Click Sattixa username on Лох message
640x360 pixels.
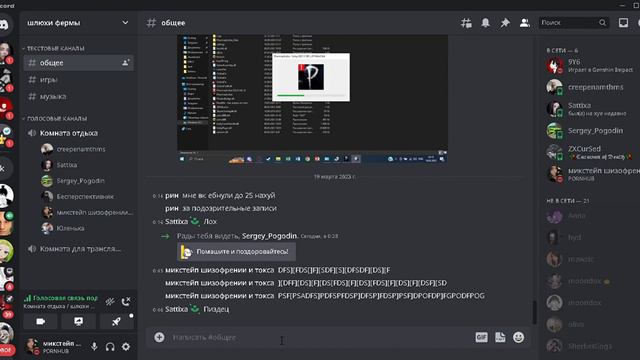(x=176, y=222)
